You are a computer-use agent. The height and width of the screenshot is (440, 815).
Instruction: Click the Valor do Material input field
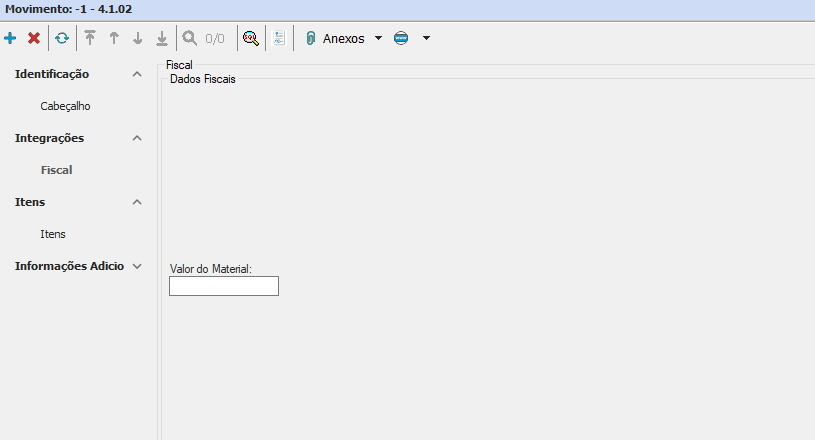click(x=224, y=287)
